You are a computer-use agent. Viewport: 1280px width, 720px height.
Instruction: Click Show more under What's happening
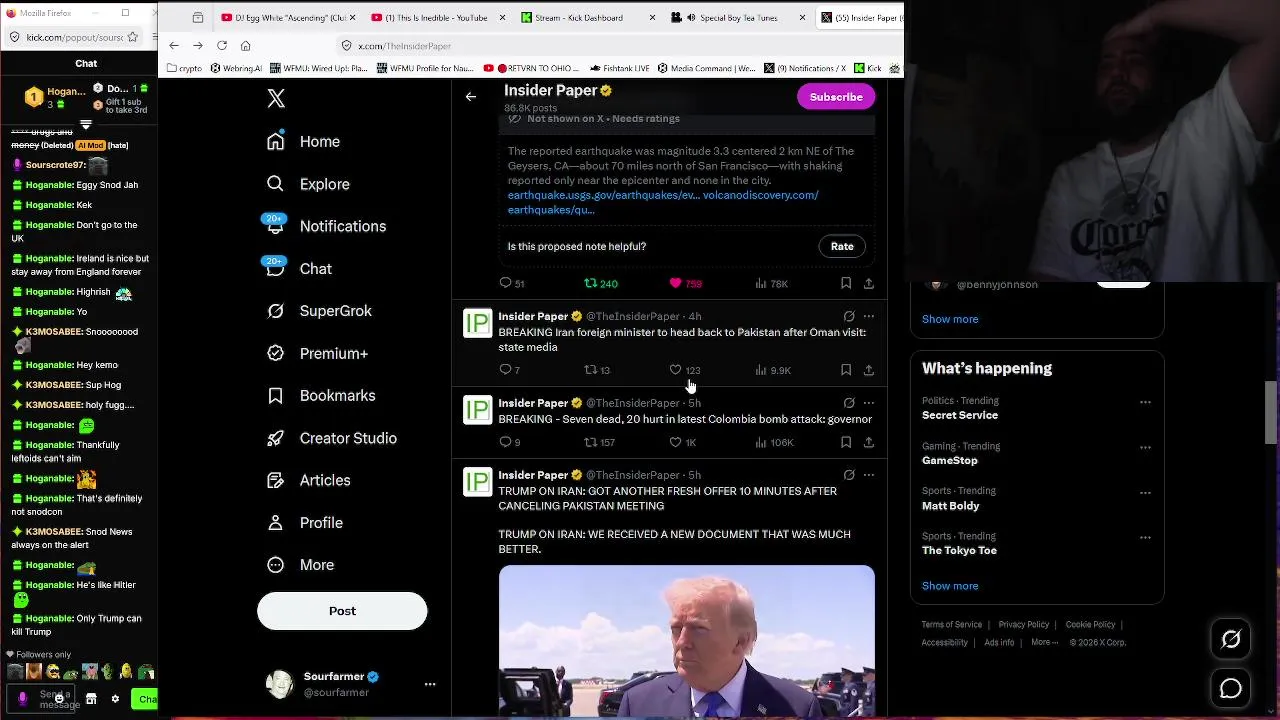click(x=950, y=586)
